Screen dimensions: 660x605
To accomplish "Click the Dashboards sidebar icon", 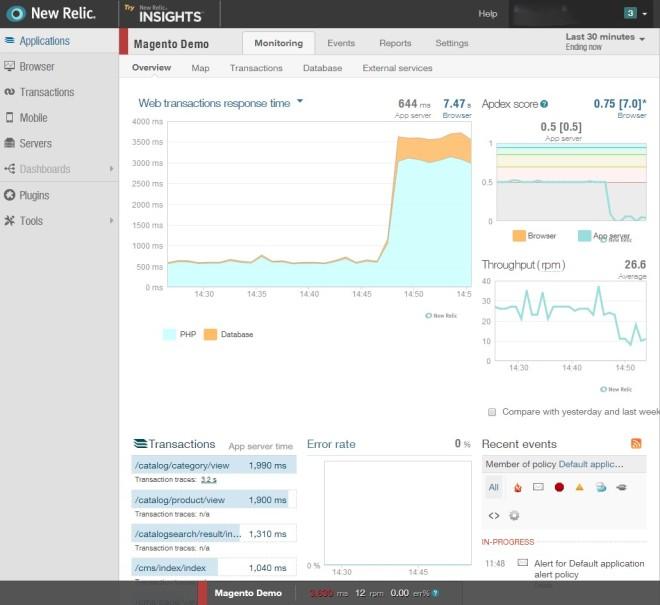I will (9, 169).
